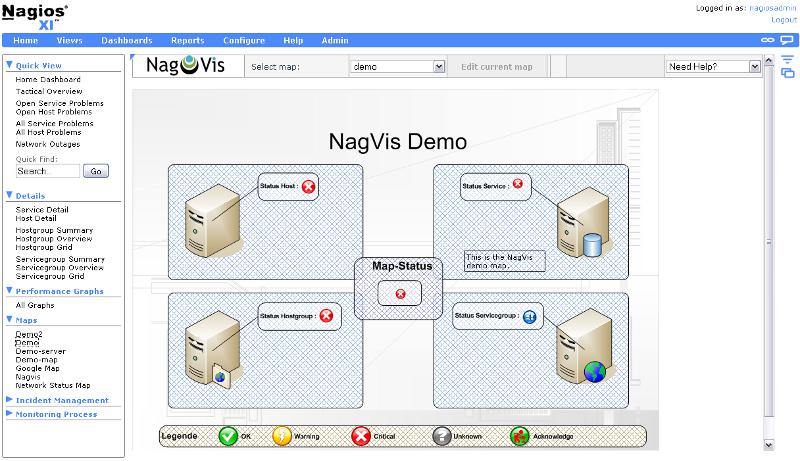Open Demo-server map link
This screenshot has width=800, height=461.
pos(41,351)
